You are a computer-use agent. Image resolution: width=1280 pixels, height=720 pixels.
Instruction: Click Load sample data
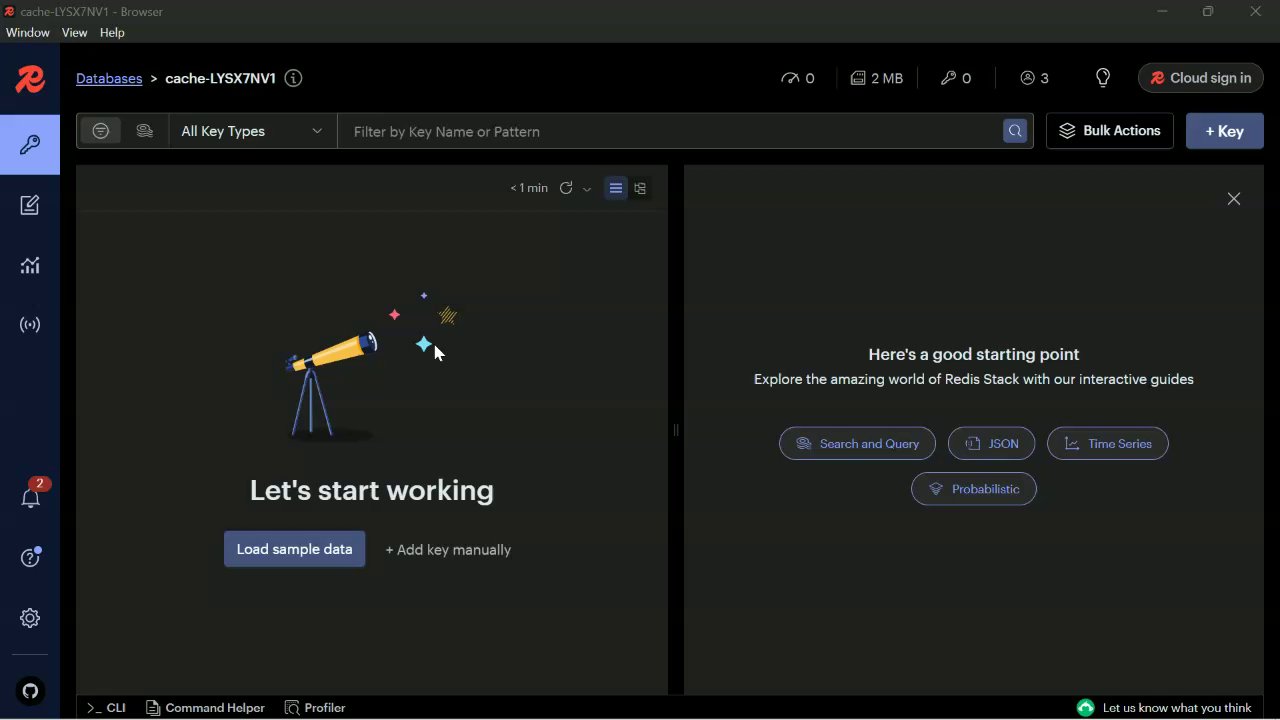(x=294, y=549)
